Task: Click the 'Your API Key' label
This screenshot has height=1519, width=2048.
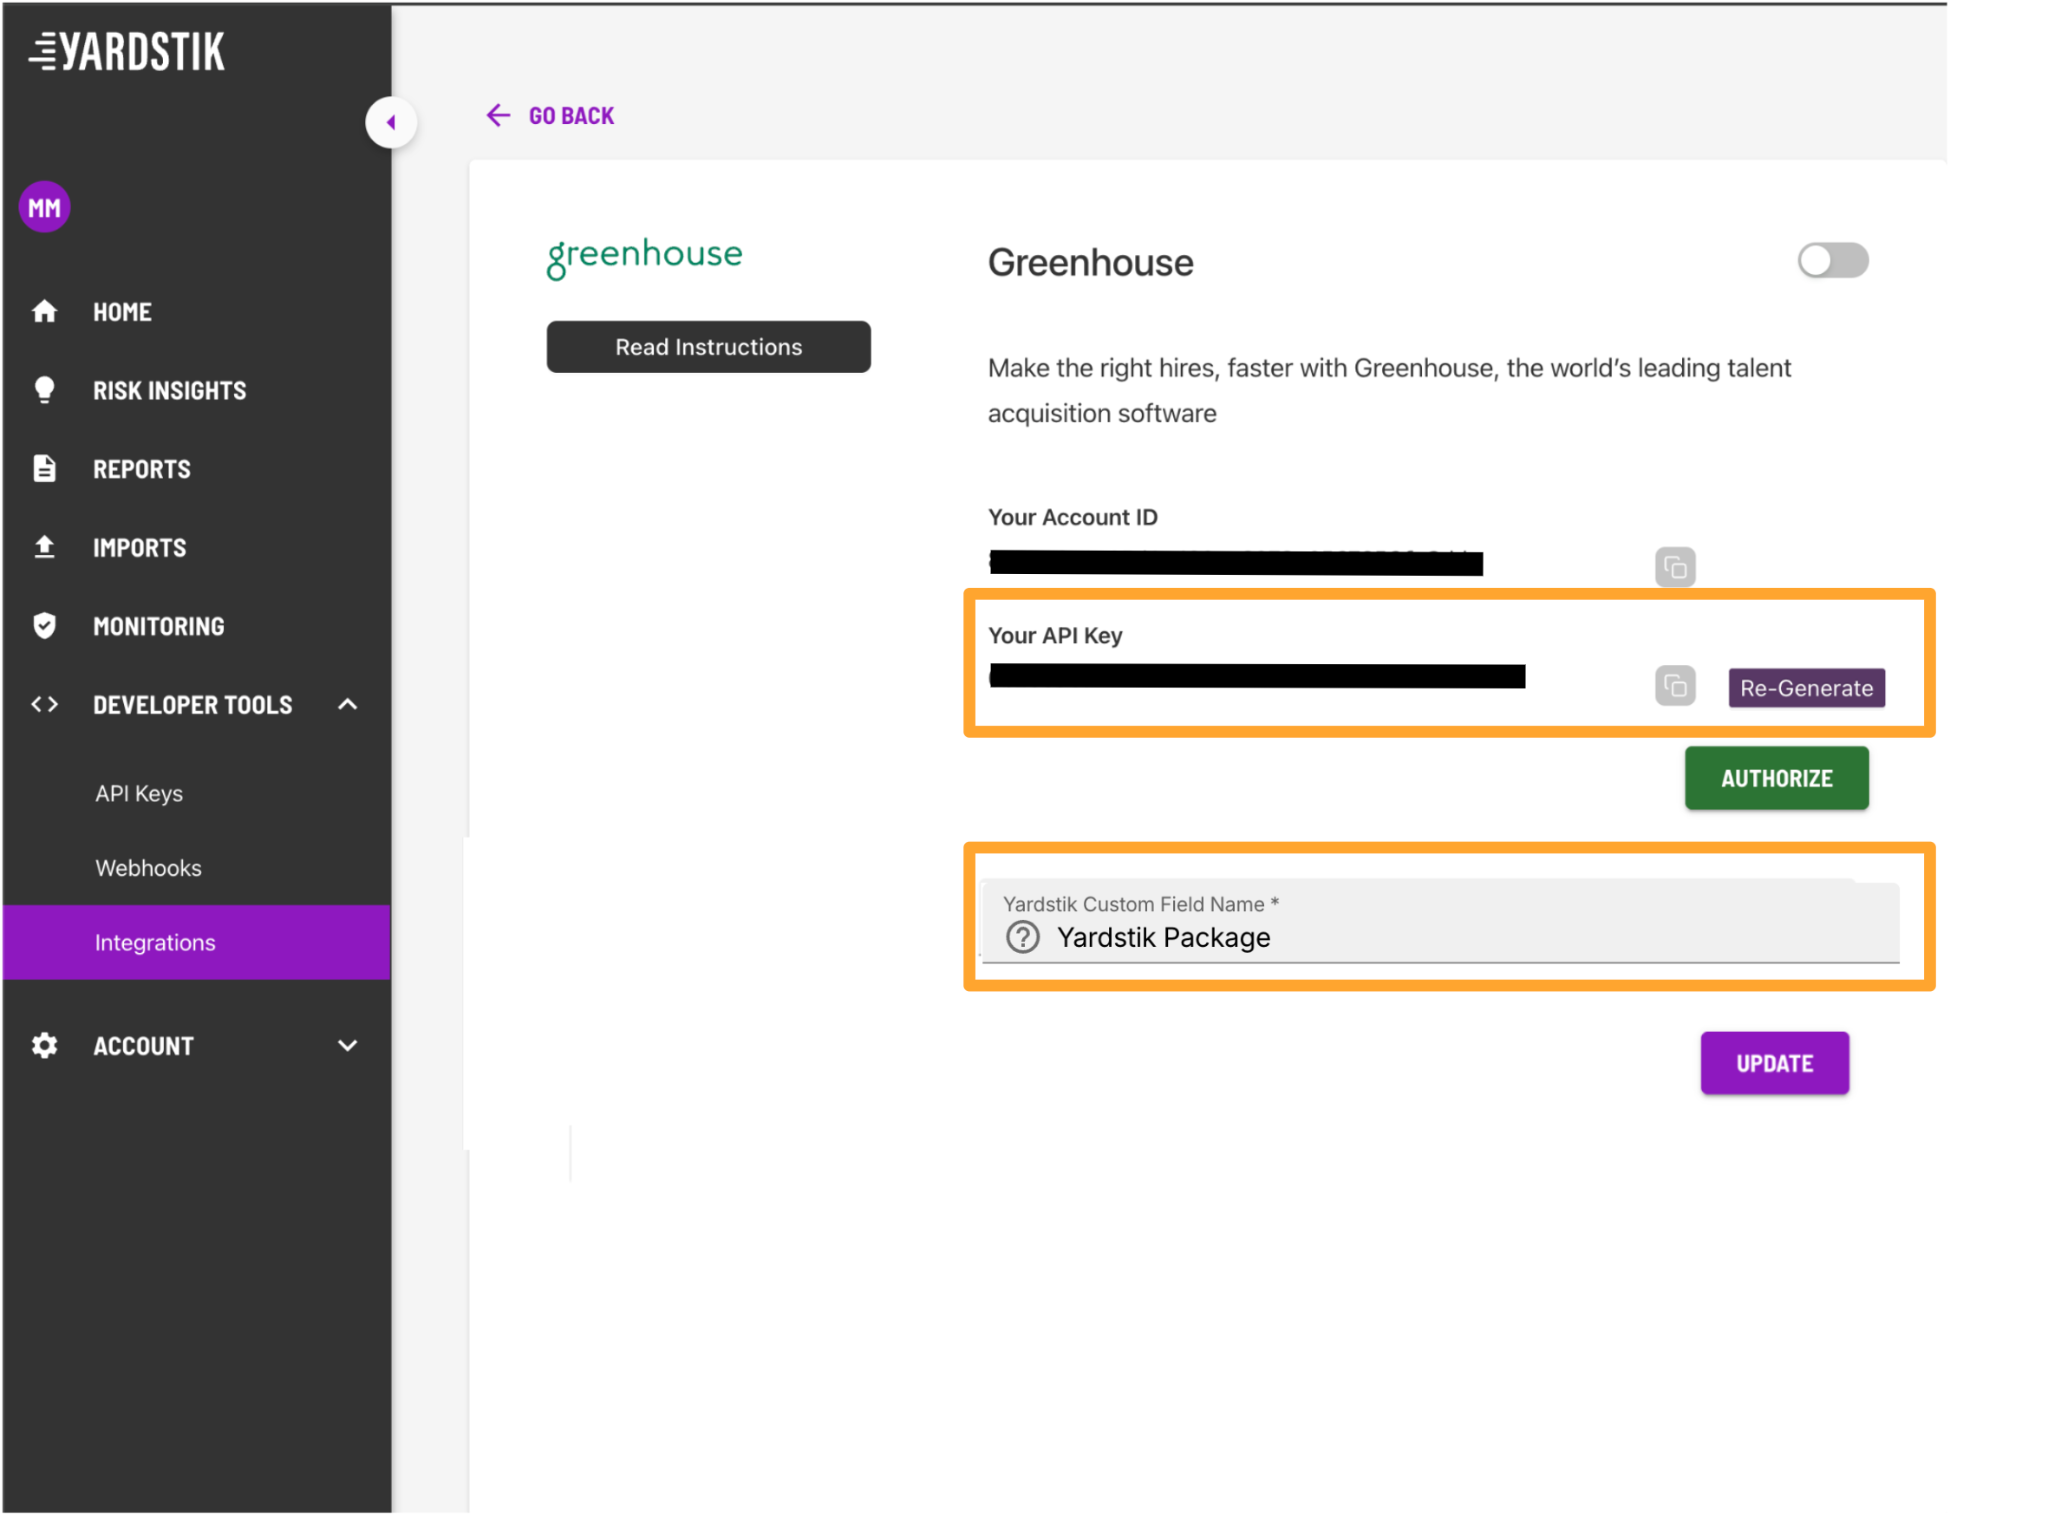Action: tap(1055, 635)
